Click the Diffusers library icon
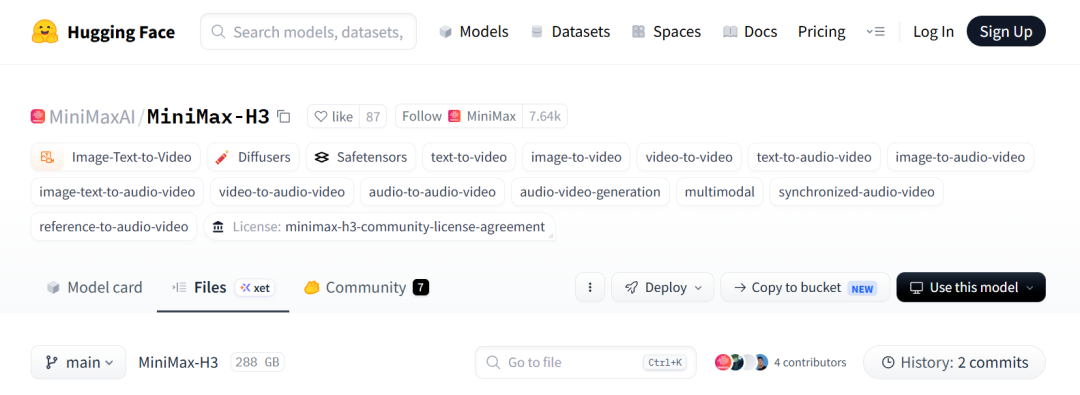The width and height of the screenshot is (1080, 395). coord(222,157)
